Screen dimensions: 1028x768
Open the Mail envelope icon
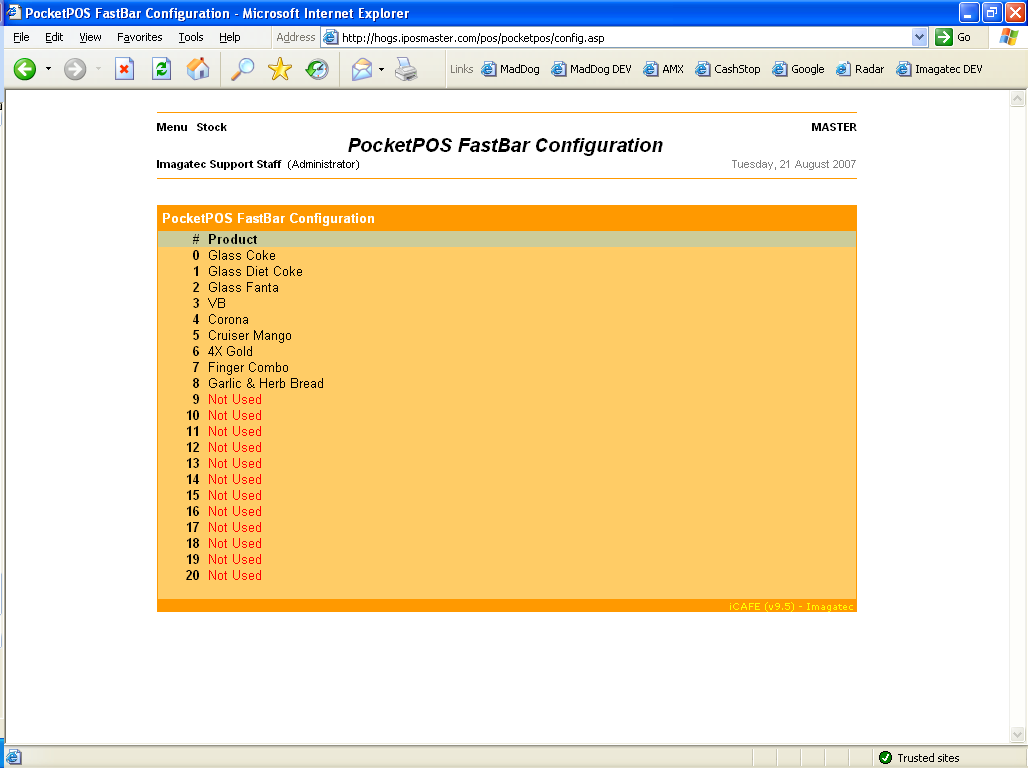click(361, 69)
